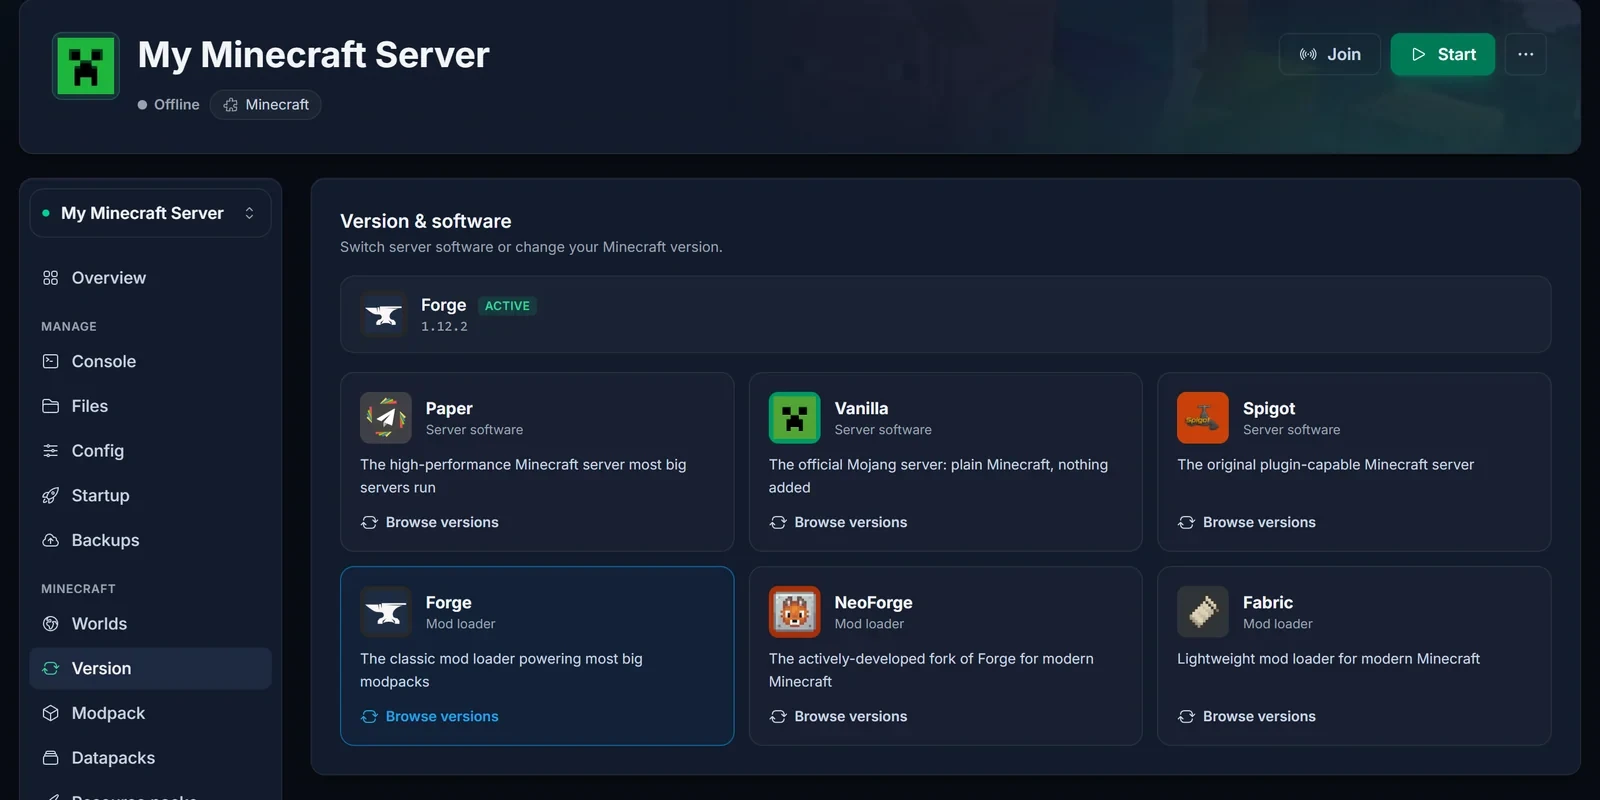The height and width of the screenshot is (800, 1600).
Task: Click the Fabric logo icon
Action: 1203,612
